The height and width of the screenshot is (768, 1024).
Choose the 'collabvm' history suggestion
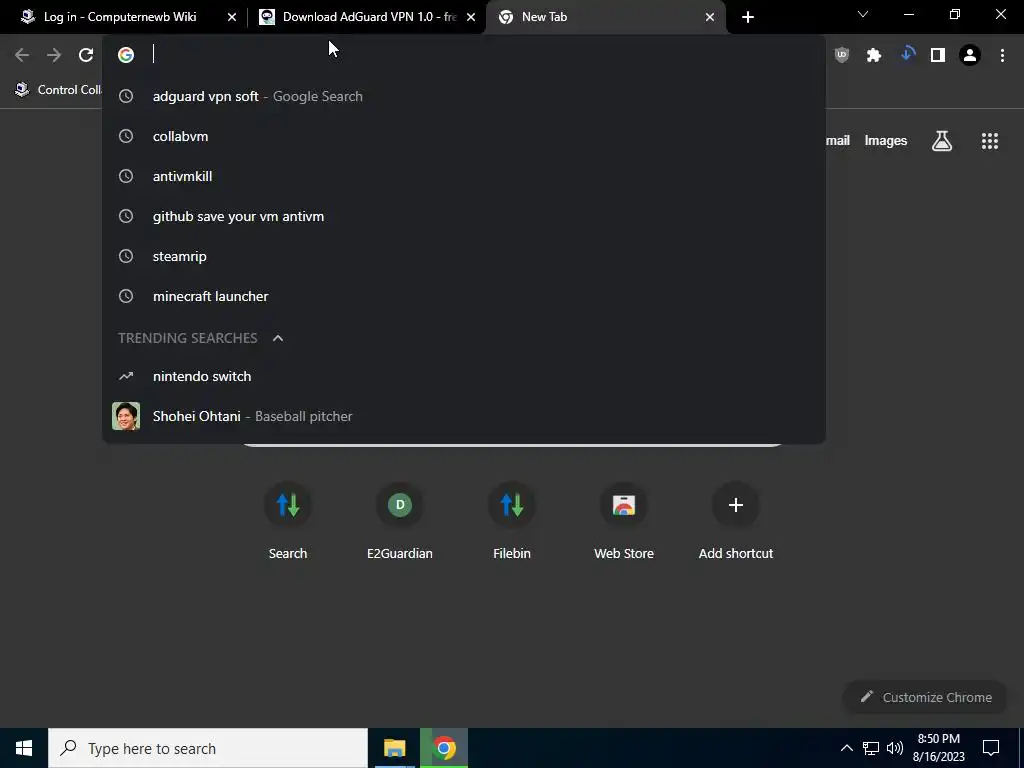[464, 136]
